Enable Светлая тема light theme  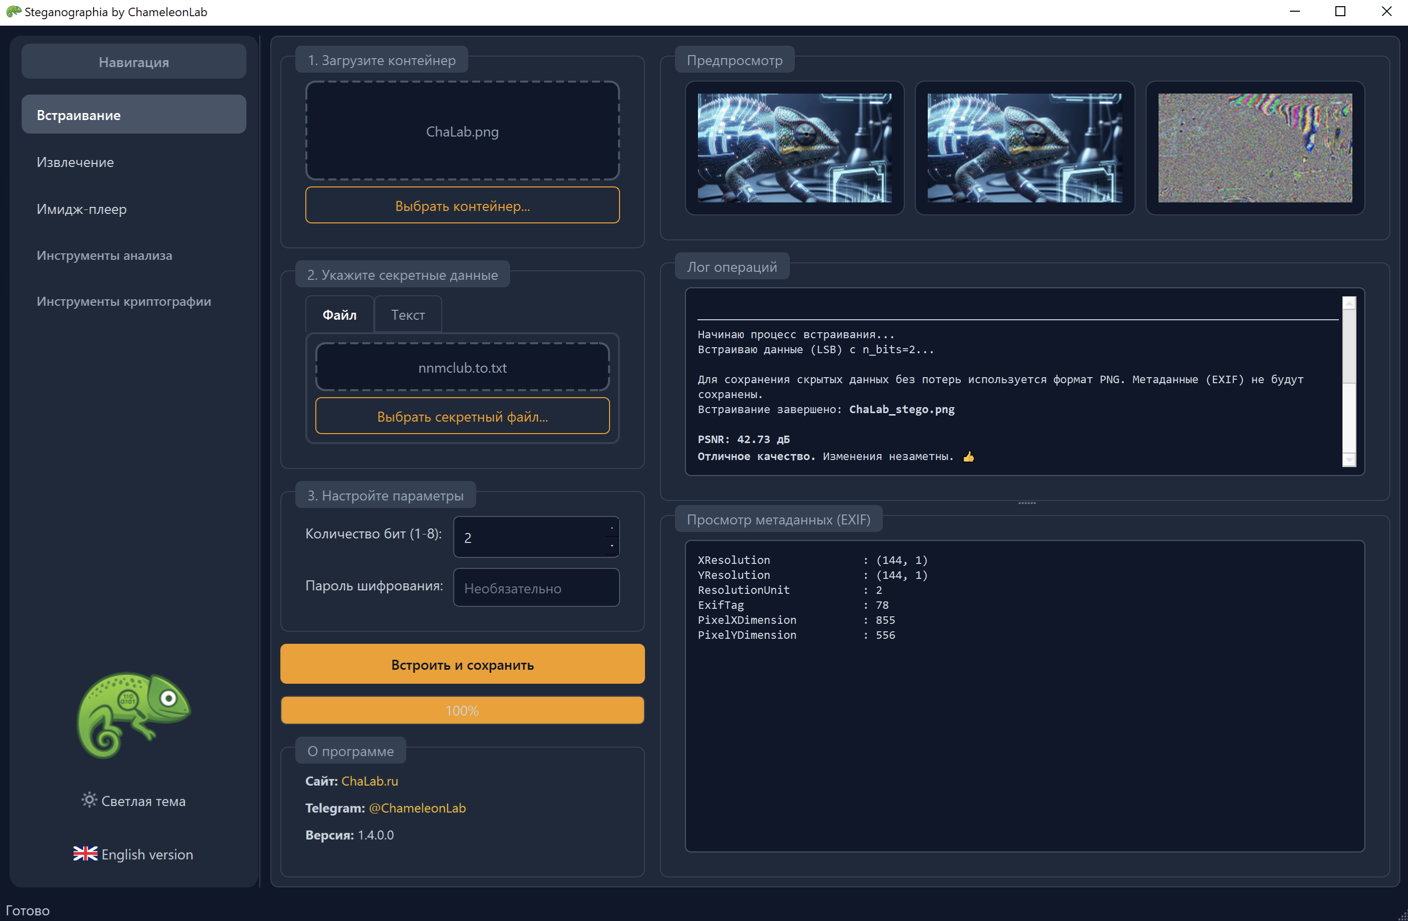click(143, 801)
